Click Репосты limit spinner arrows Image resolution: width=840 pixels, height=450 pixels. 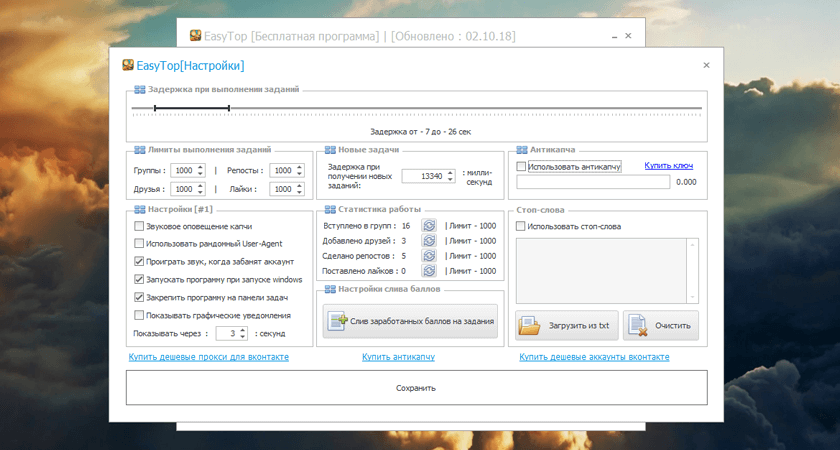point(299,170)
